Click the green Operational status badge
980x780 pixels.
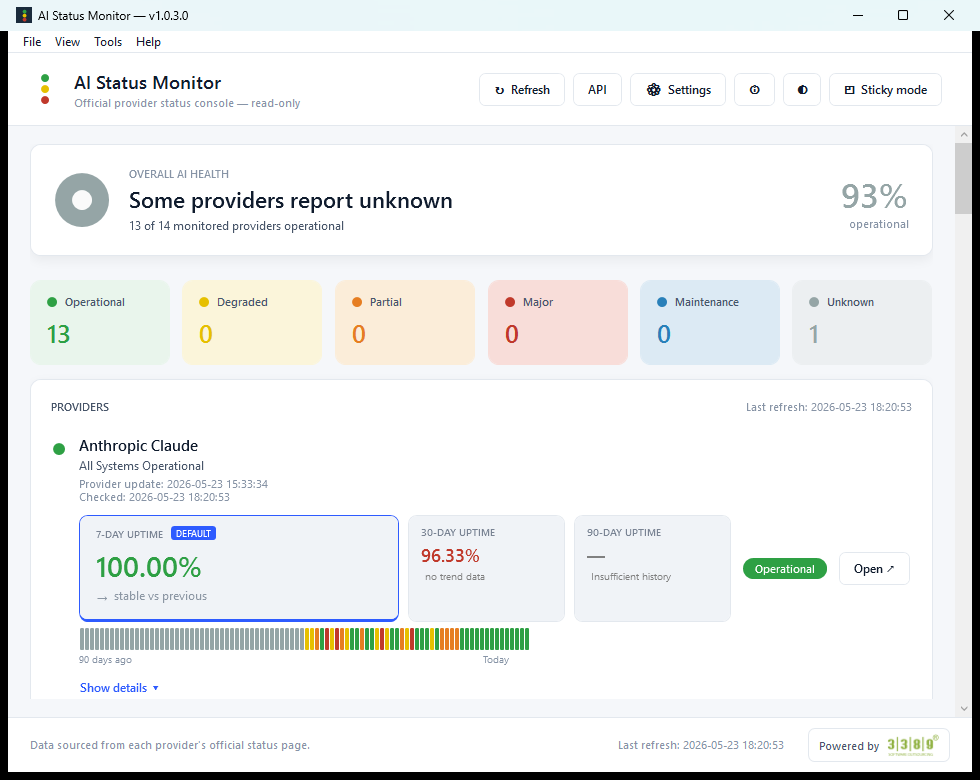coord(784,569)
